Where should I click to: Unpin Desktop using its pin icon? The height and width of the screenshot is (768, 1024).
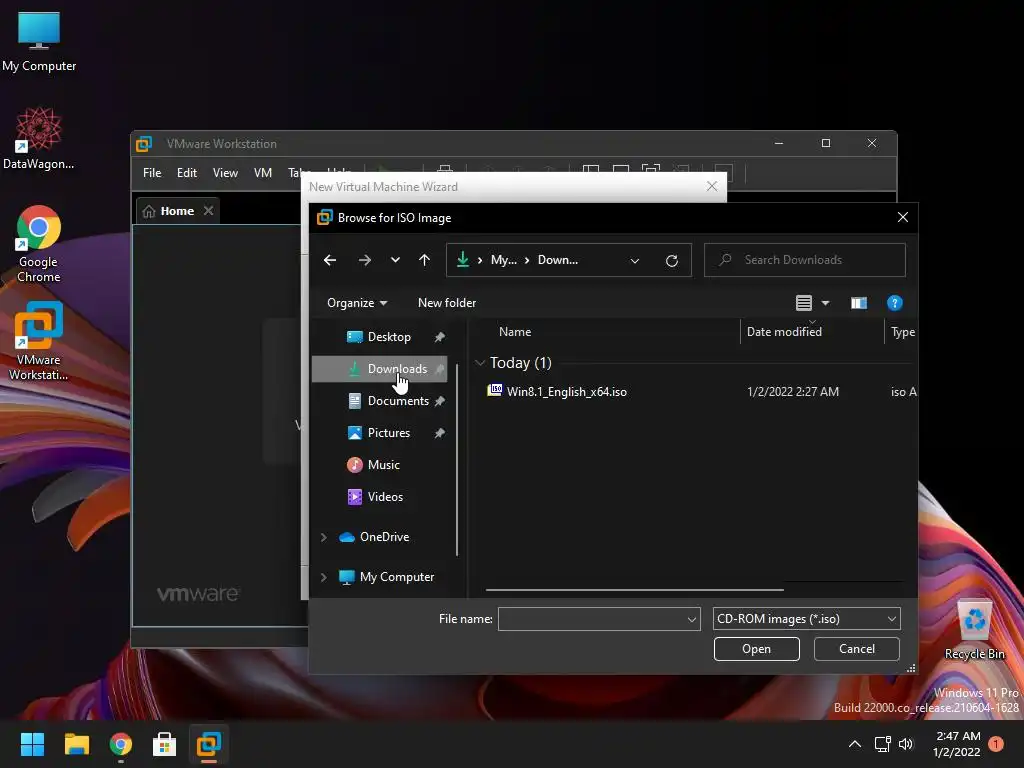point(440,337)
